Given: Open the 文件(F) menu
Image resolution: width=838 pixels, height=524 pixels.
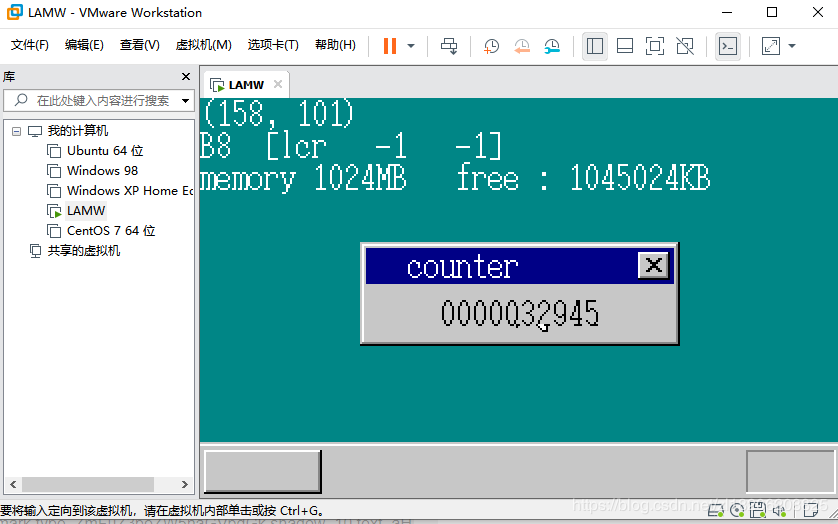Looking at the screenshot, I should (x=29, y=45).
